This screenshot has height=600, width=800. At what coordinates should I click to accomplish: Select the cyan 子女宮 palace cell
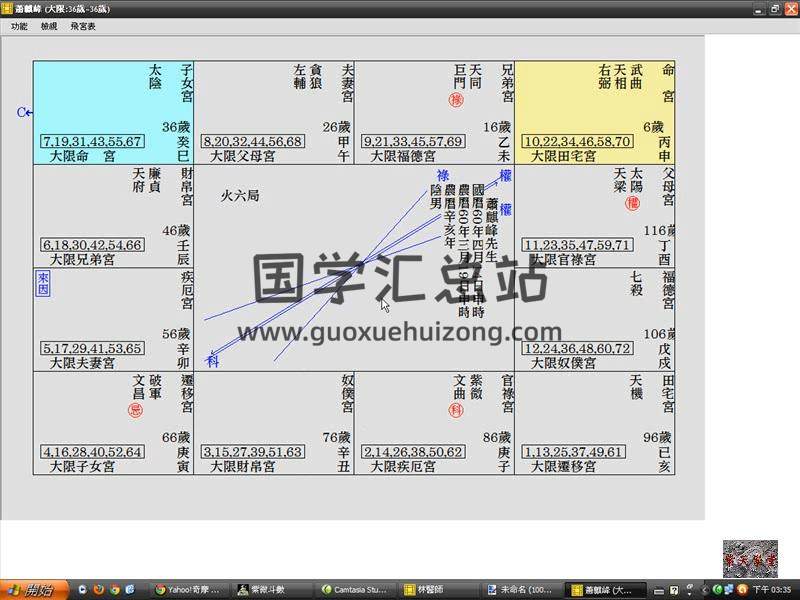click(x=113, y=113)
